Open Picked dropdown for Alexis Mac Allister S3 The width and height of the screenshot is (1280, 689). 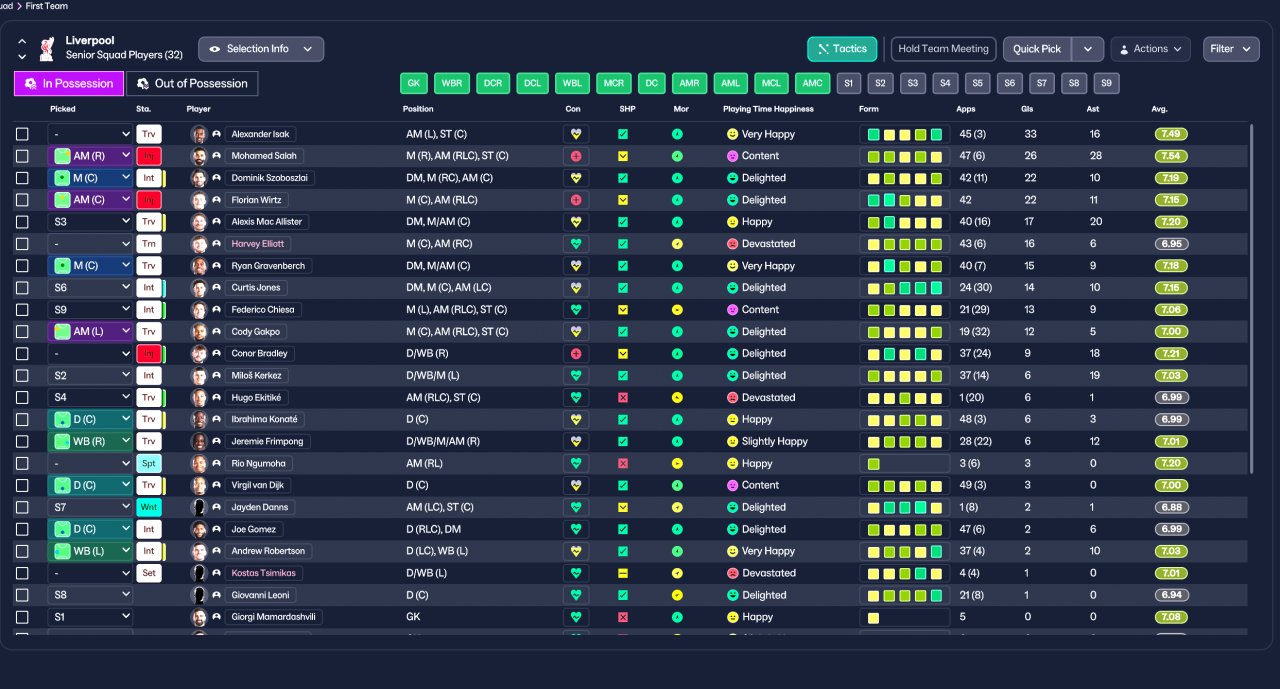click(91, 222)
